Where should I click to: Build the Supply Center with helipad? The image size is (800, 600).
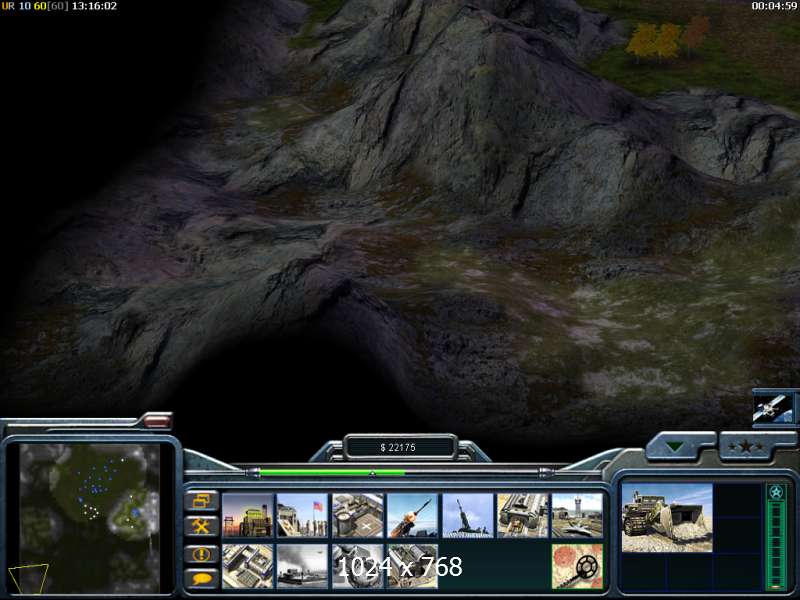pyautogui.click(x=358, y=515)
